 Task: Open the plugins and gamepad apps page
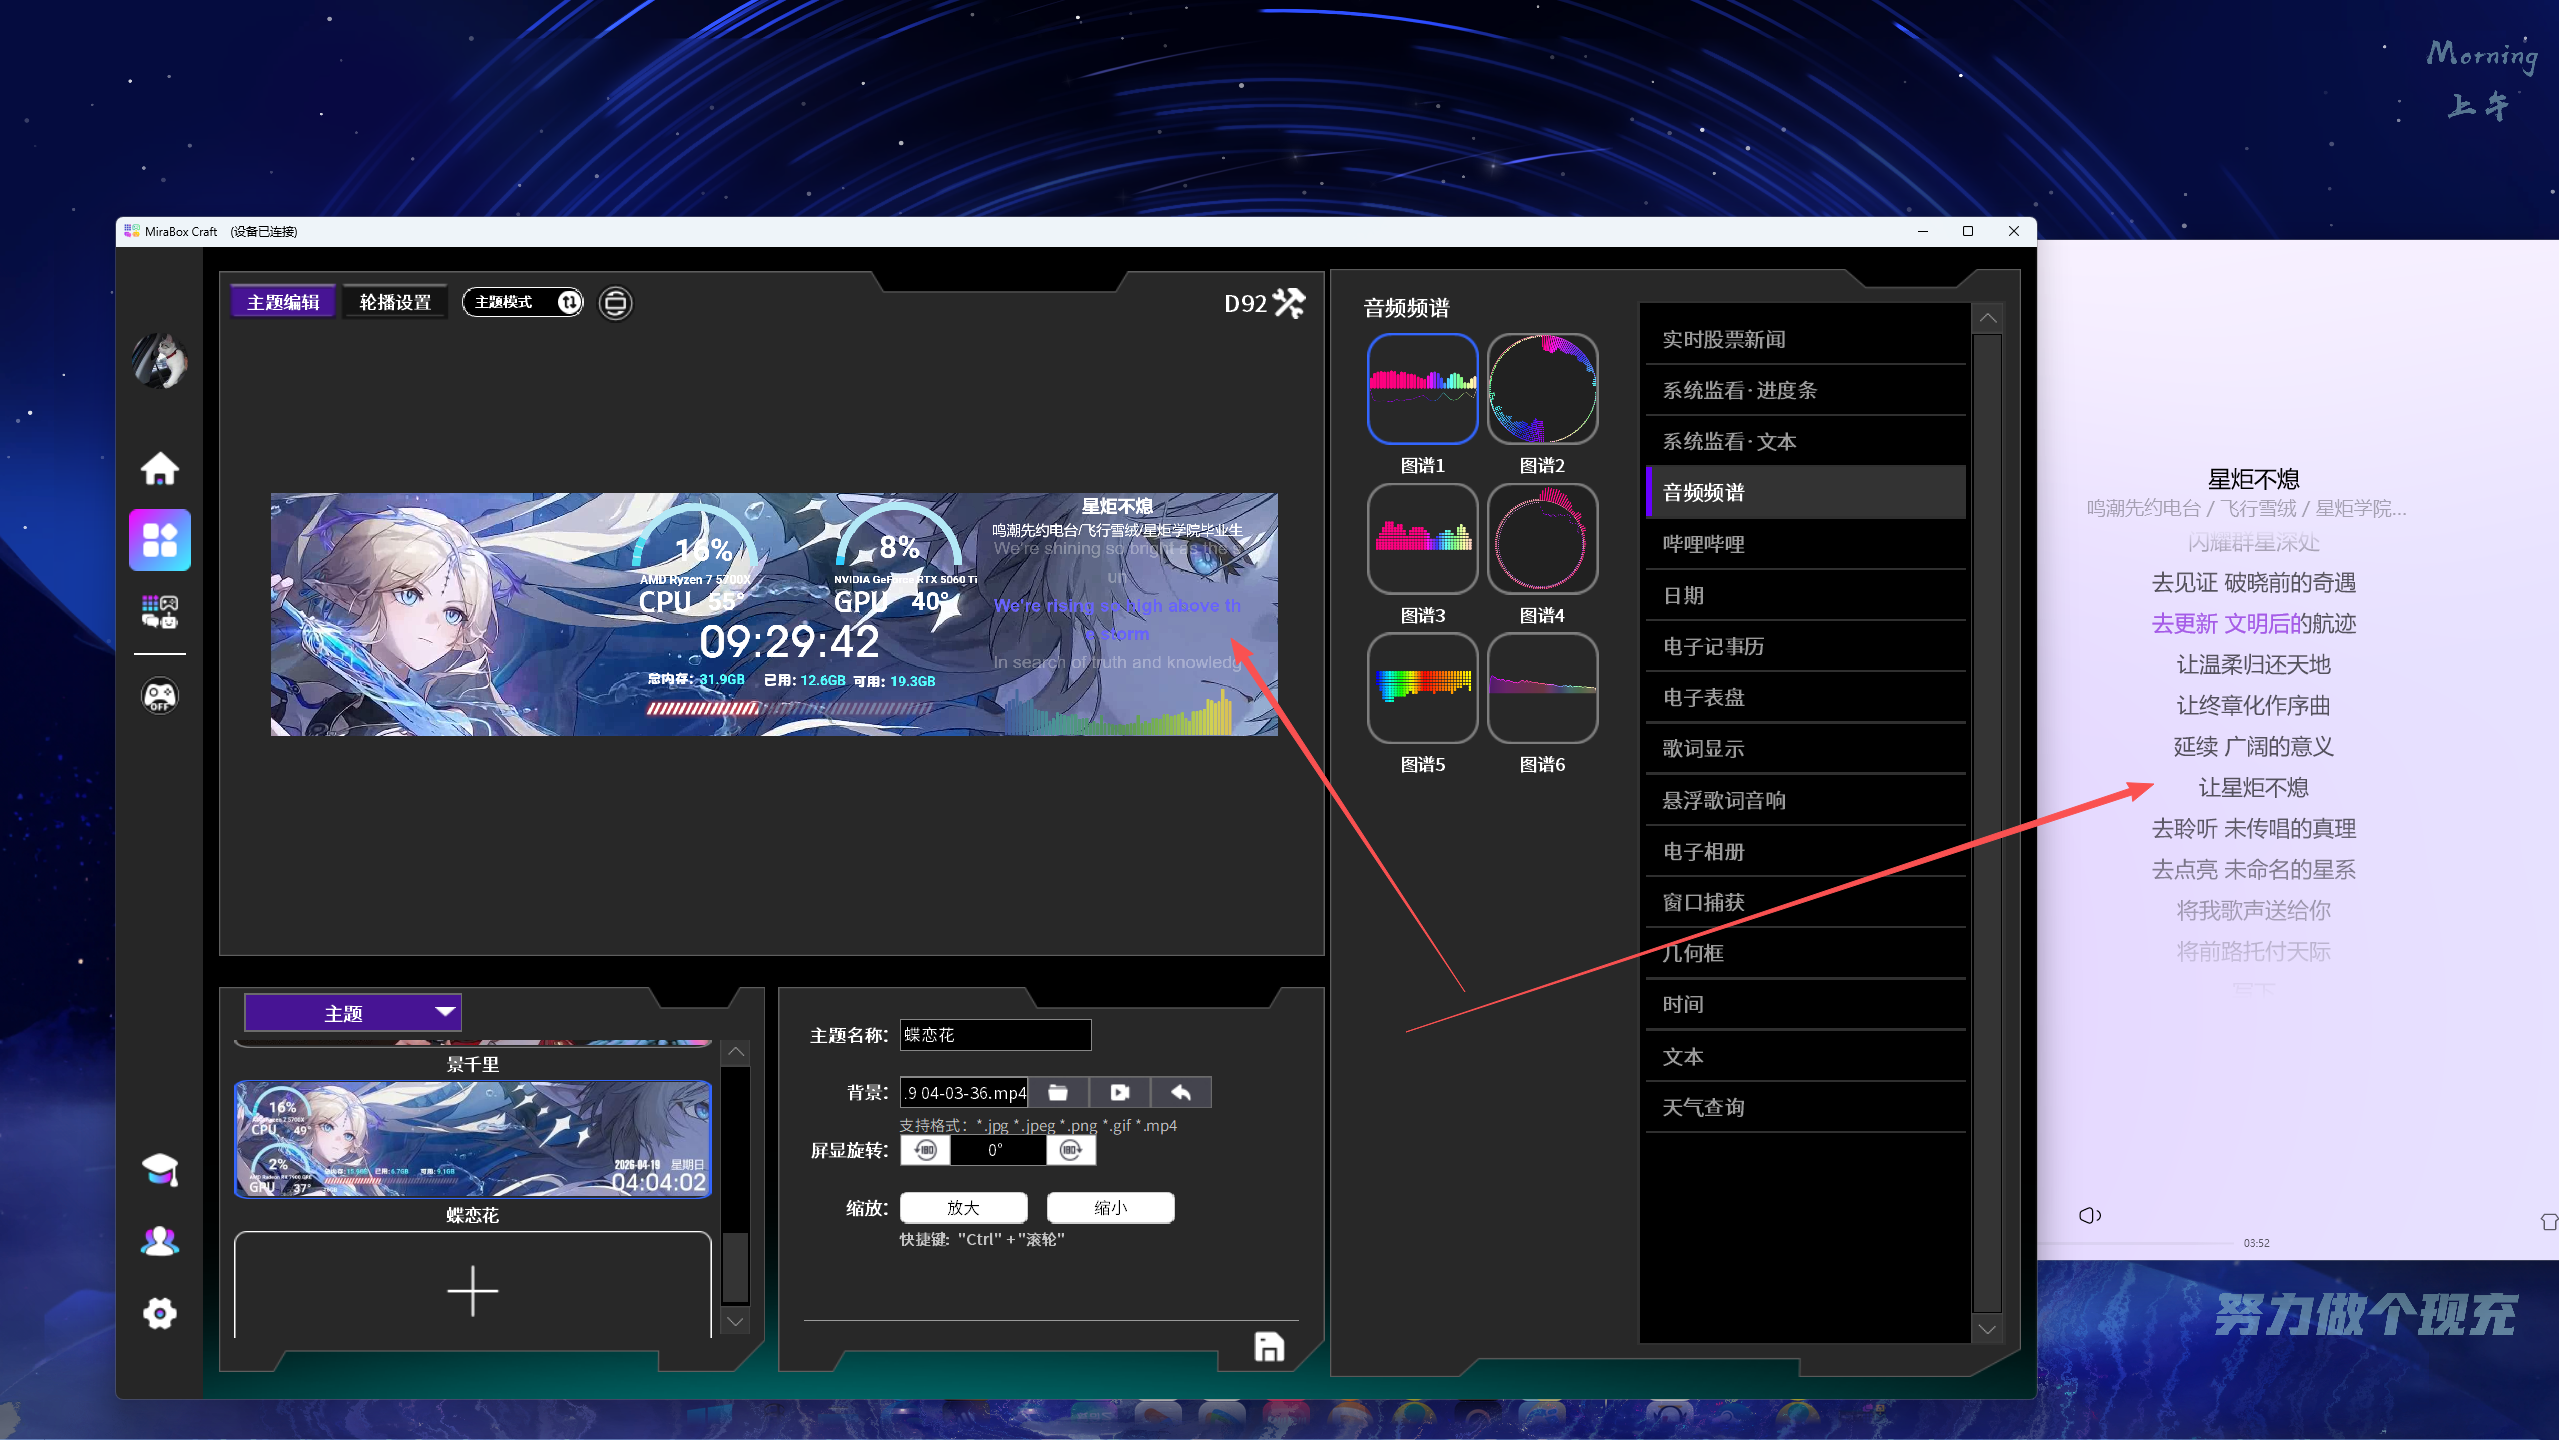point(160,611)
